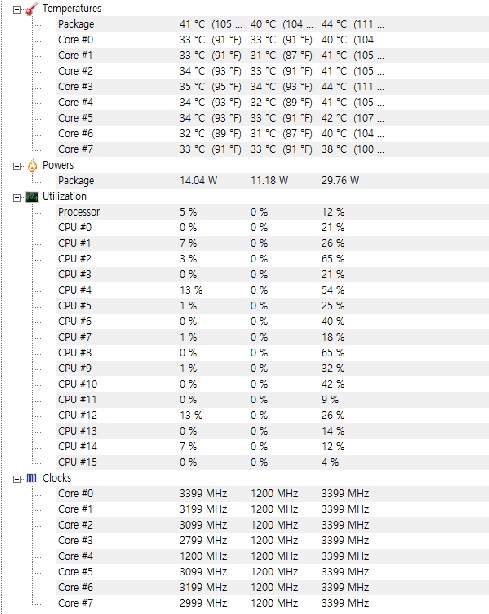This screenshot has width=489, height=614.
Task: Select the Core #3 temperature row
Action: click(x=272, y=87)
